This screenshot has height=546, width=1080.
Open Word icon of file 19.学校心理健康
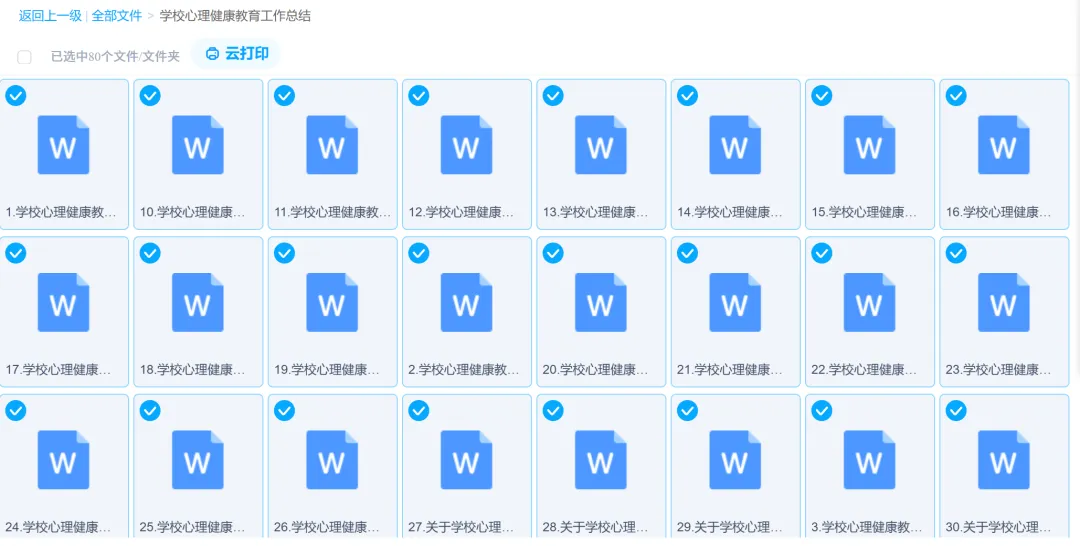[x=332, y=302]
